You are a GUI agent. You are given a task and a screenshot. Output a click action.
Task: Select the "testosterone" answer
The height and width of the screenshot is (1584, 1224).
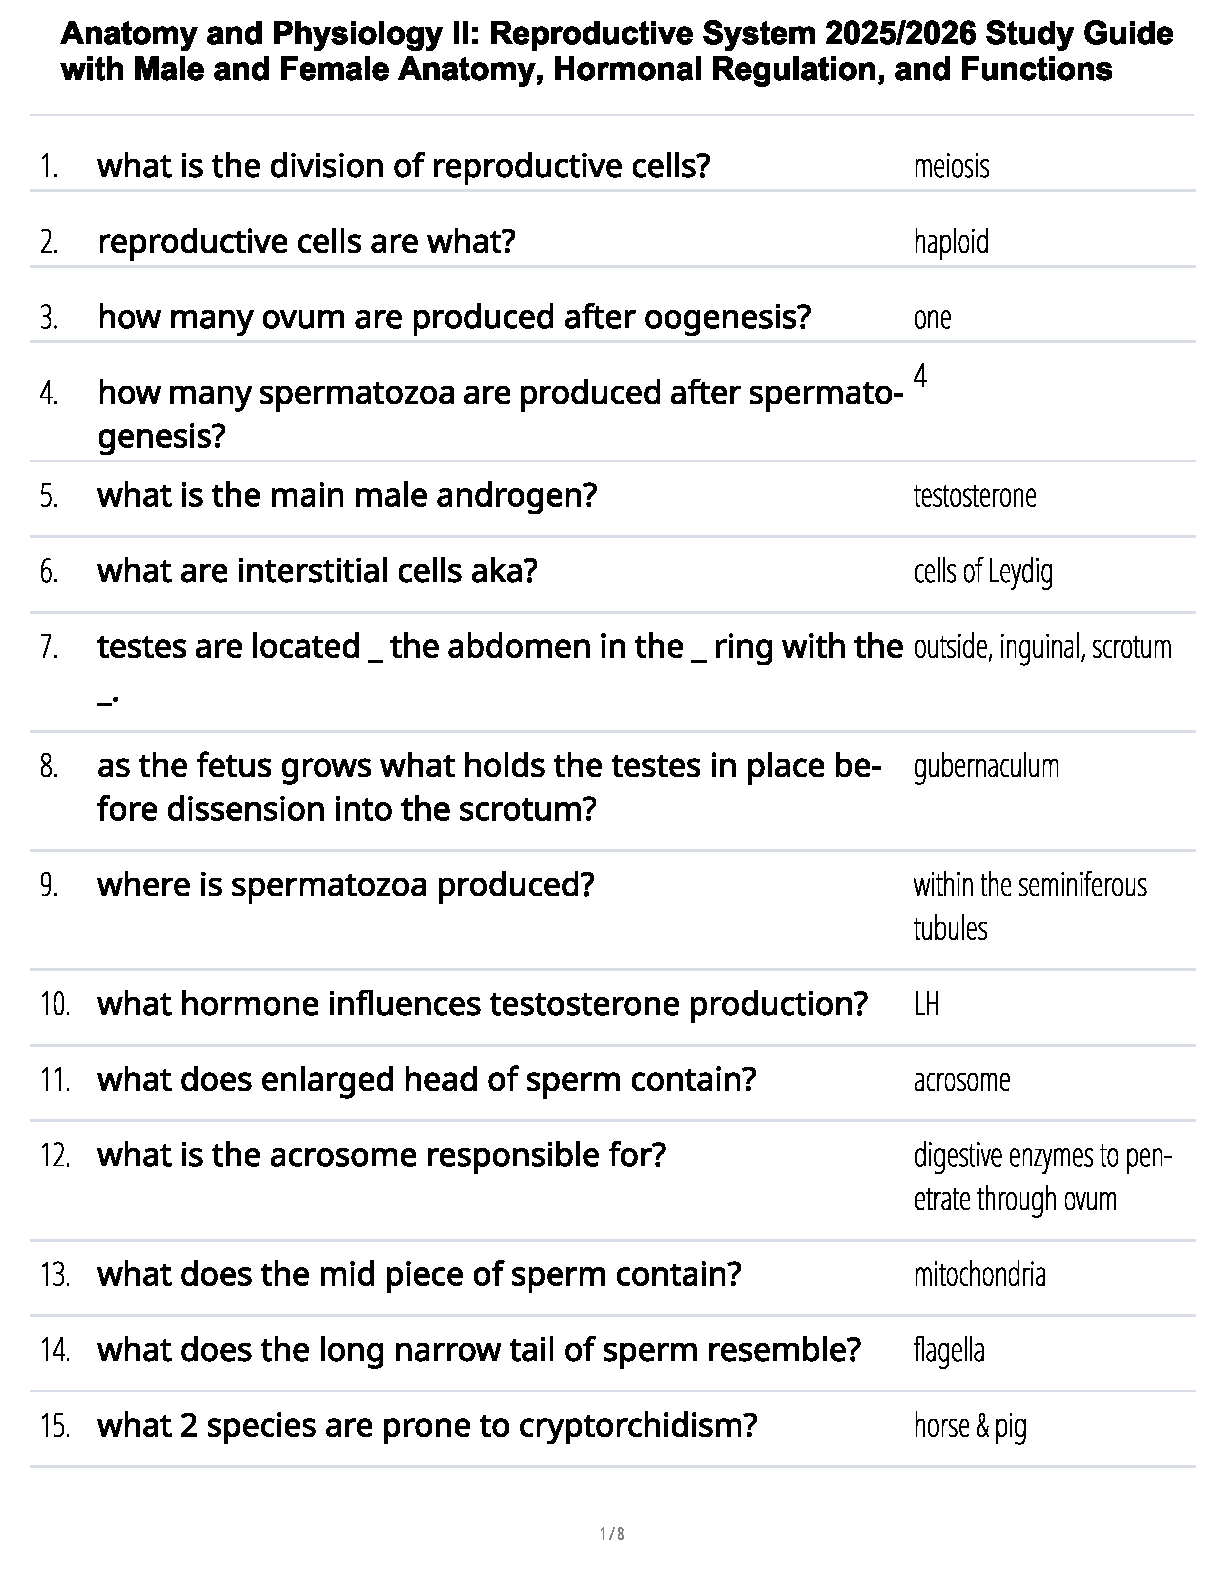975,496
